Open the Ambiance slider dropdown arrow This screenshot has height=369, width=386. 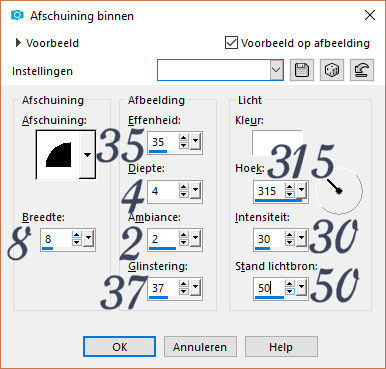click(196, 238)
